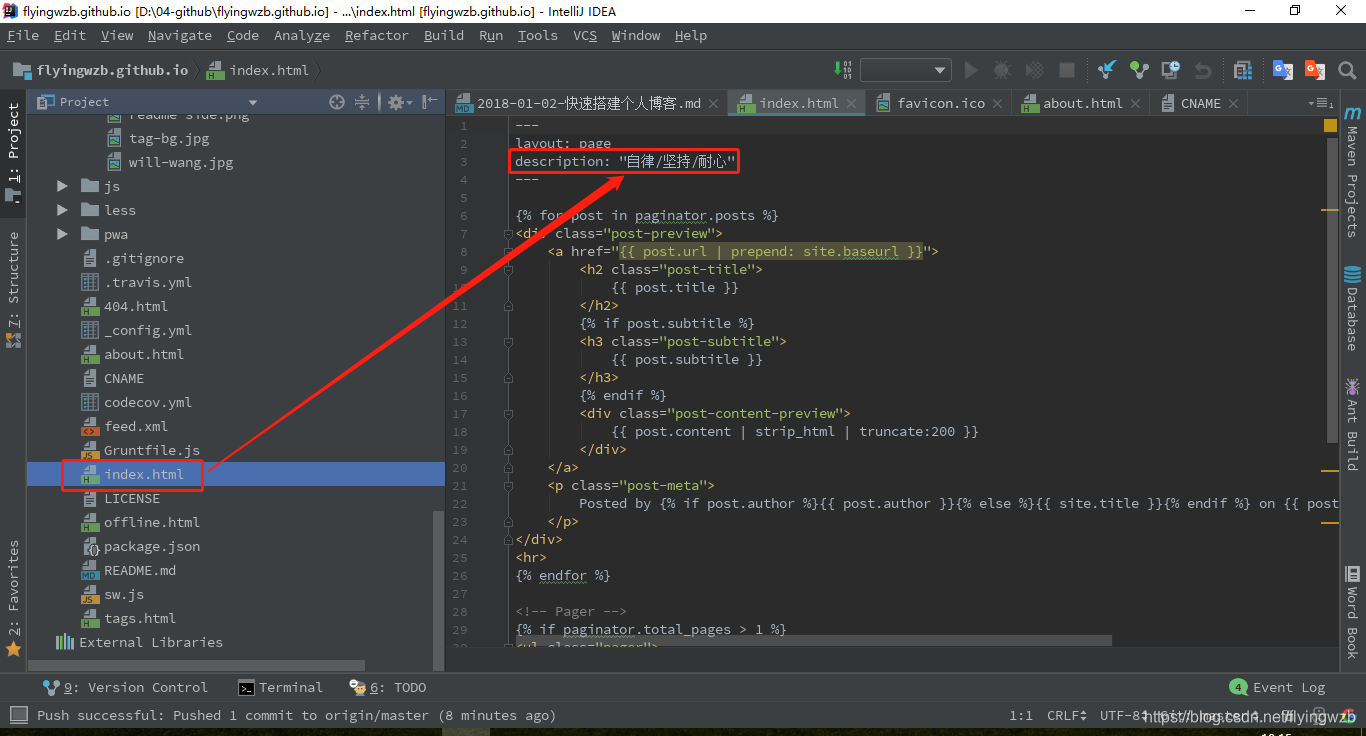This screenshot has height=736, width=1366.
Task: Switch to the 2018-01-02 markdown tab
Action: (x=589, y=103)
